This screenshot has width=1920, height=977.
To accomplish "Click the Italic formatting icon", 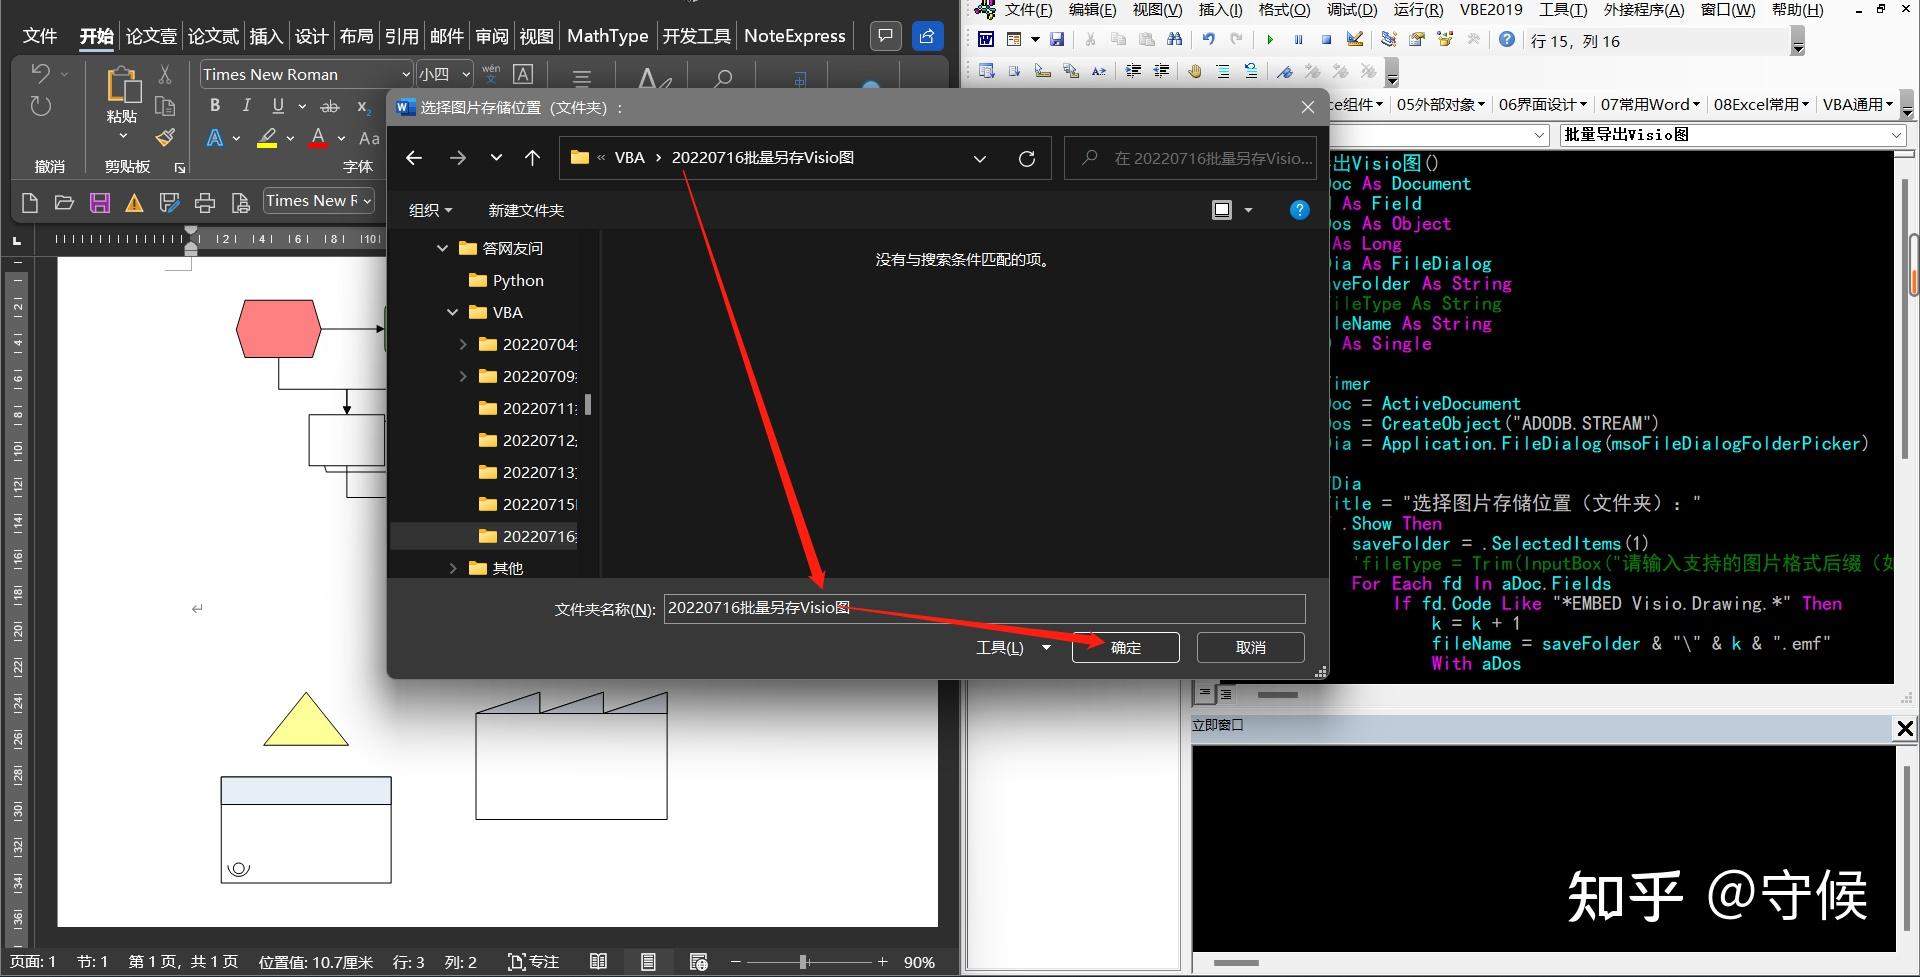I will 246,106.
